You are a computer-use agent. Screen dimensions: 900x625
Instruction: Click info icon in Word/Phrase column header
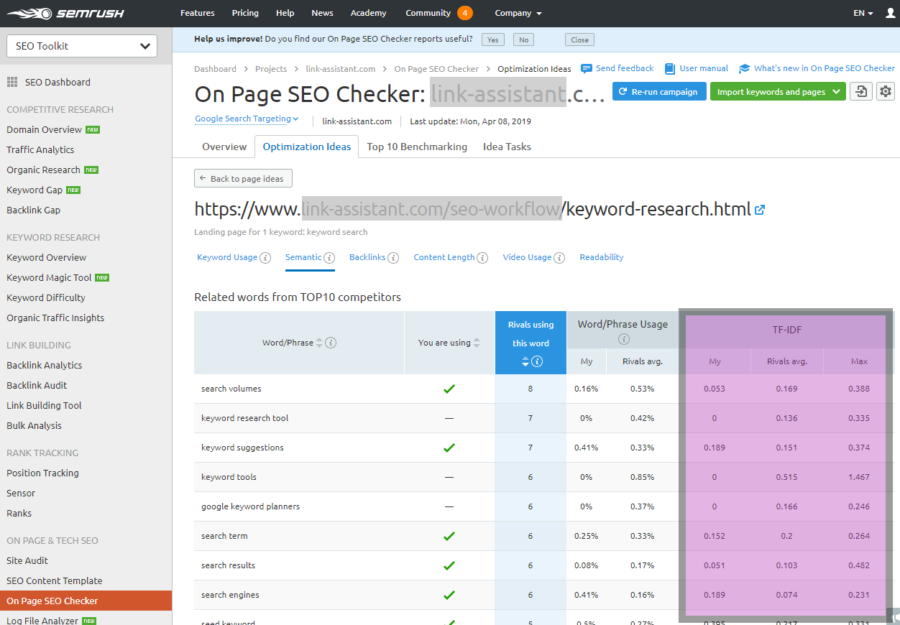click(331, 343)
